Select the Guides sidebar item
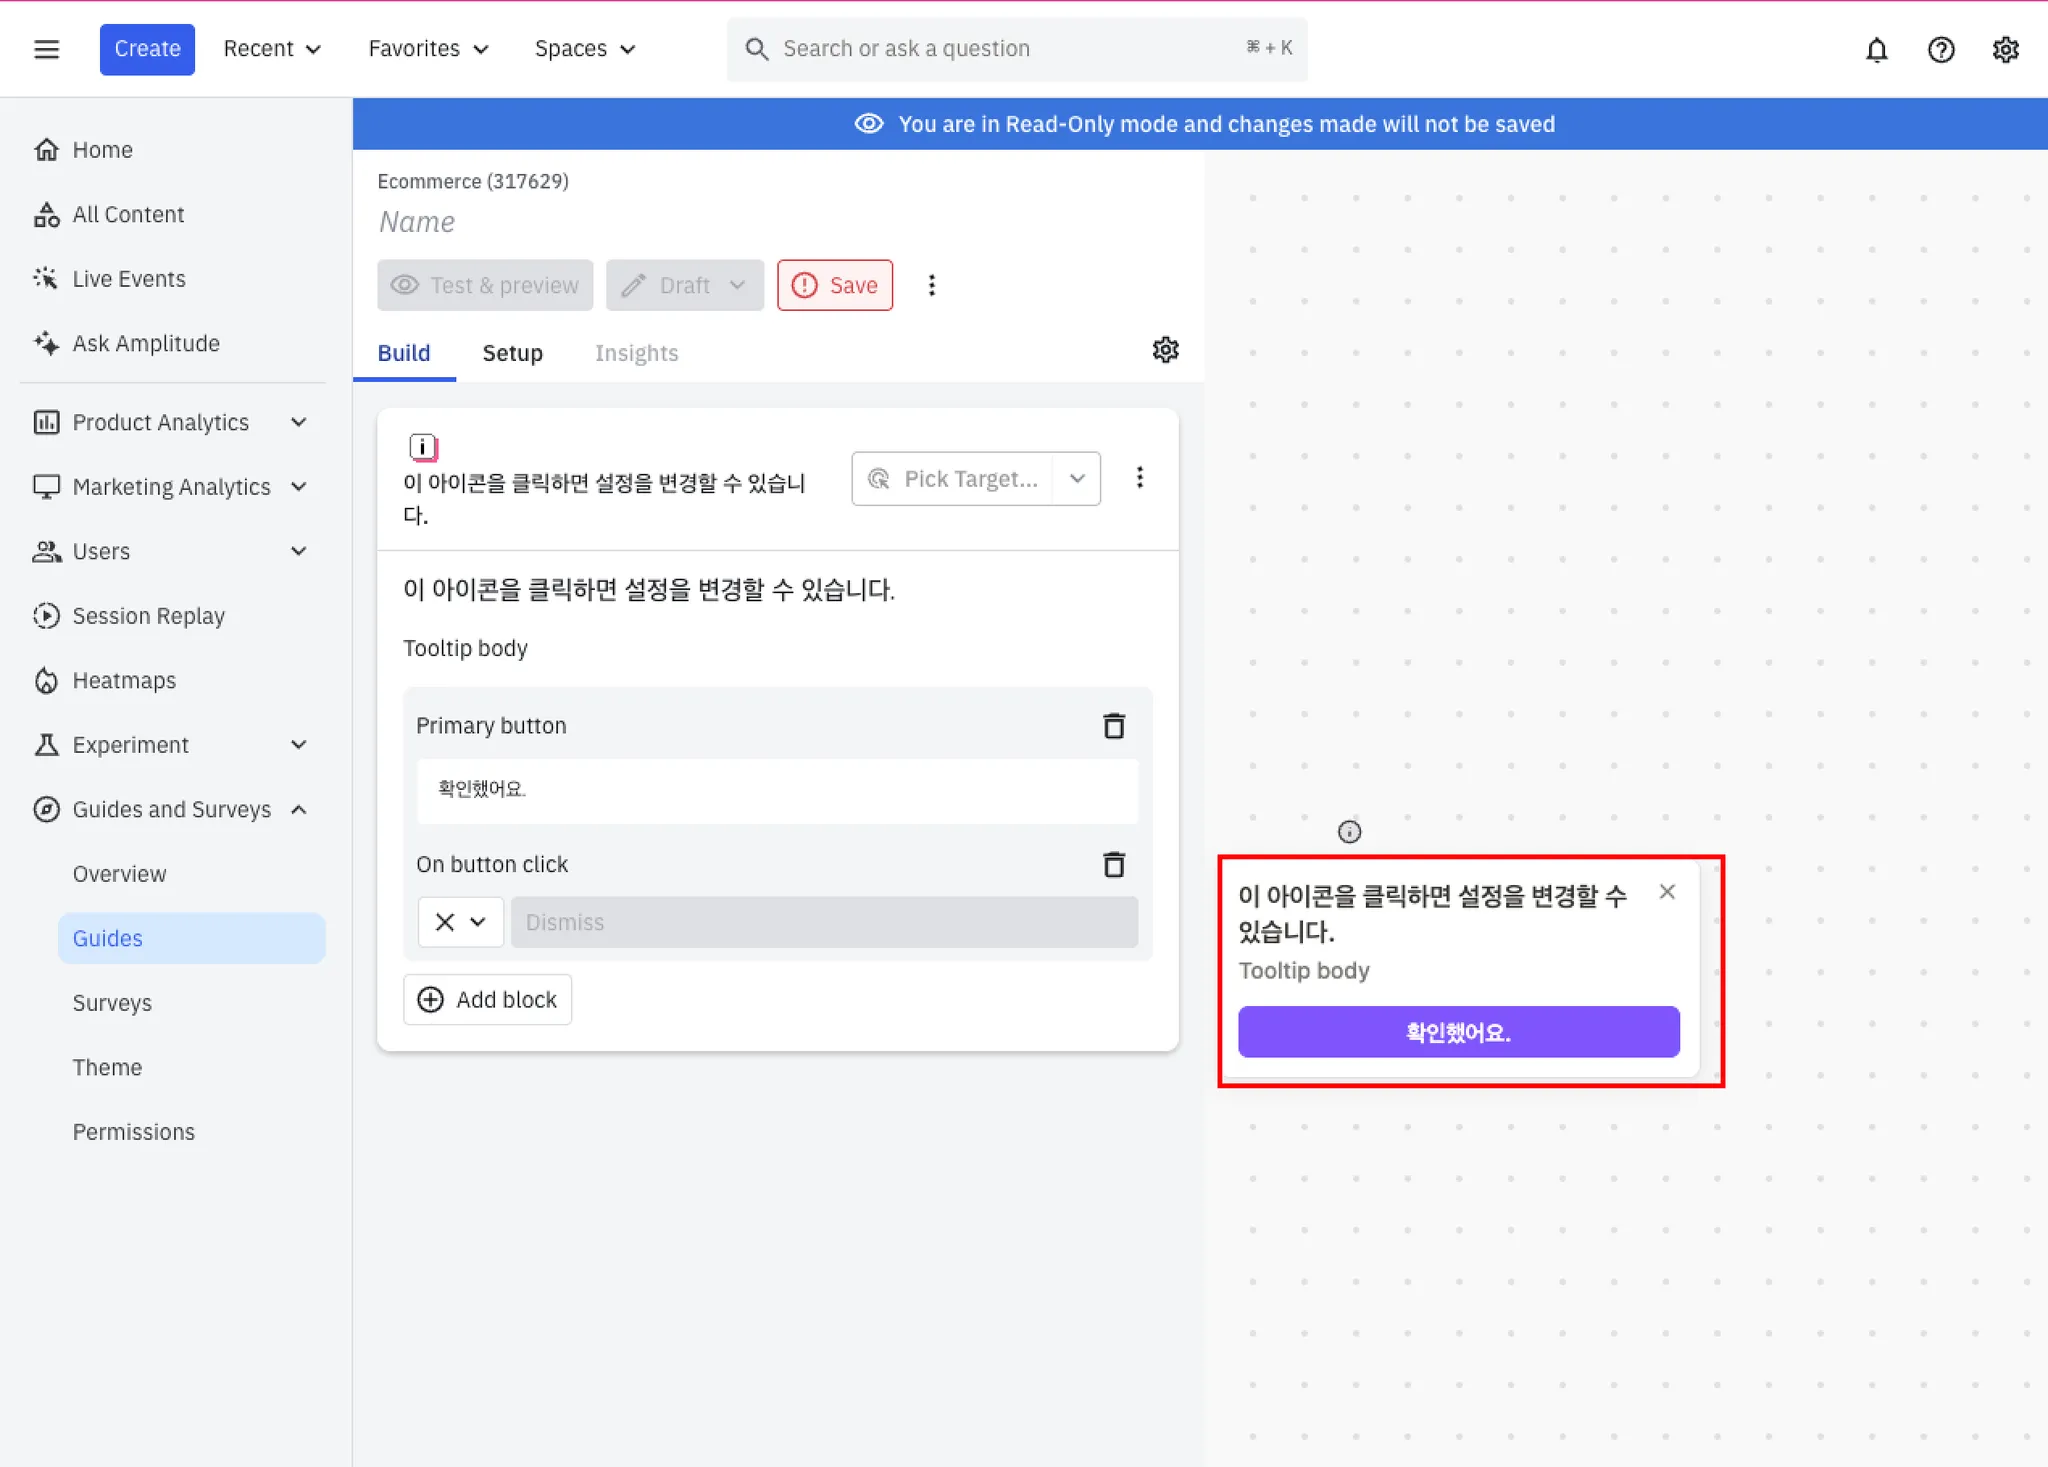Image resolution: width=2048 pixels, height=1467 pixels. pyautogui.click(x=191, y=938)
